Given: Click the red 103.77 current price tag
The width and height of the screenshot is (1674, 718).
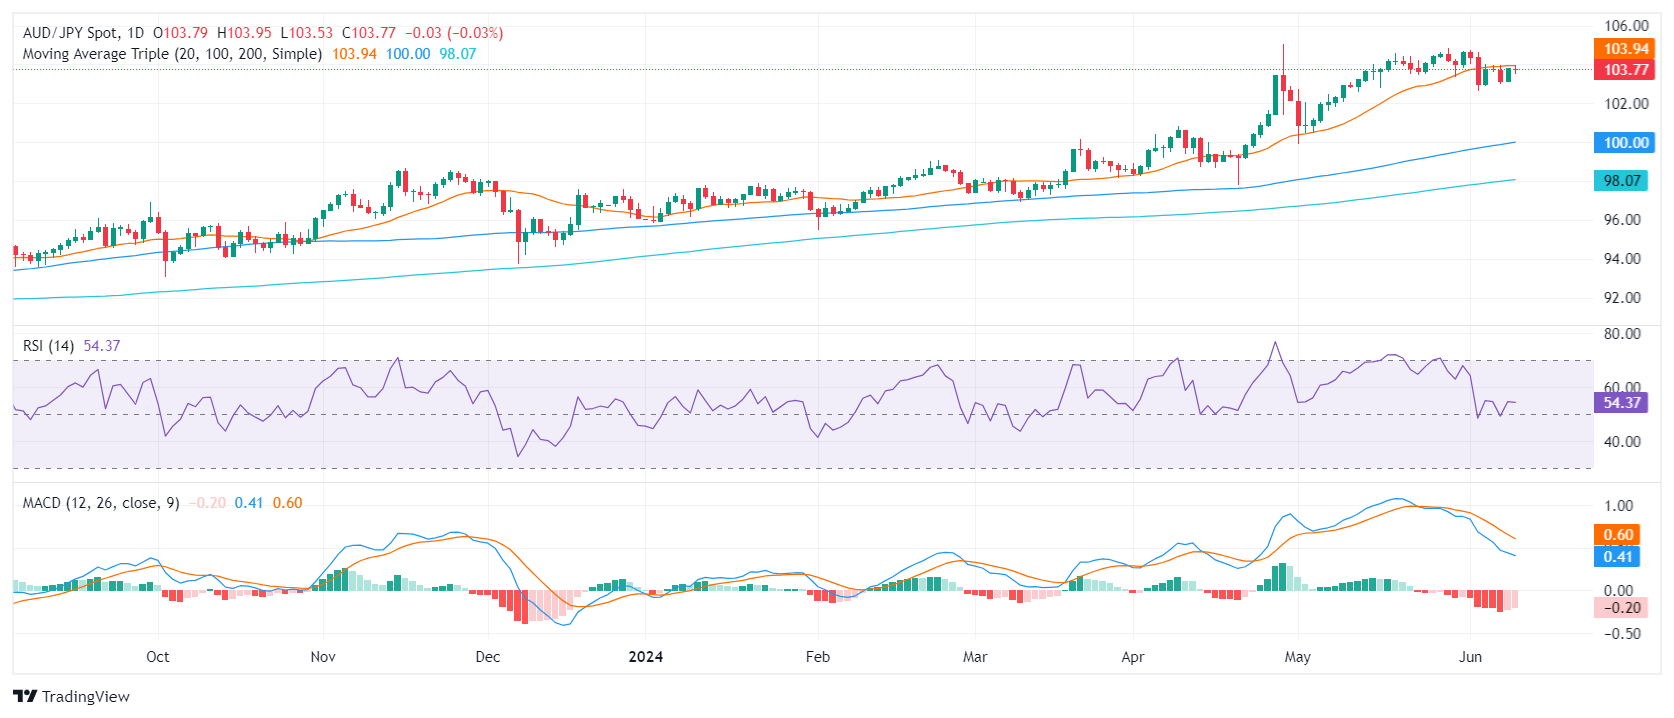Looking at the screenshot, I should point(1624,70).
